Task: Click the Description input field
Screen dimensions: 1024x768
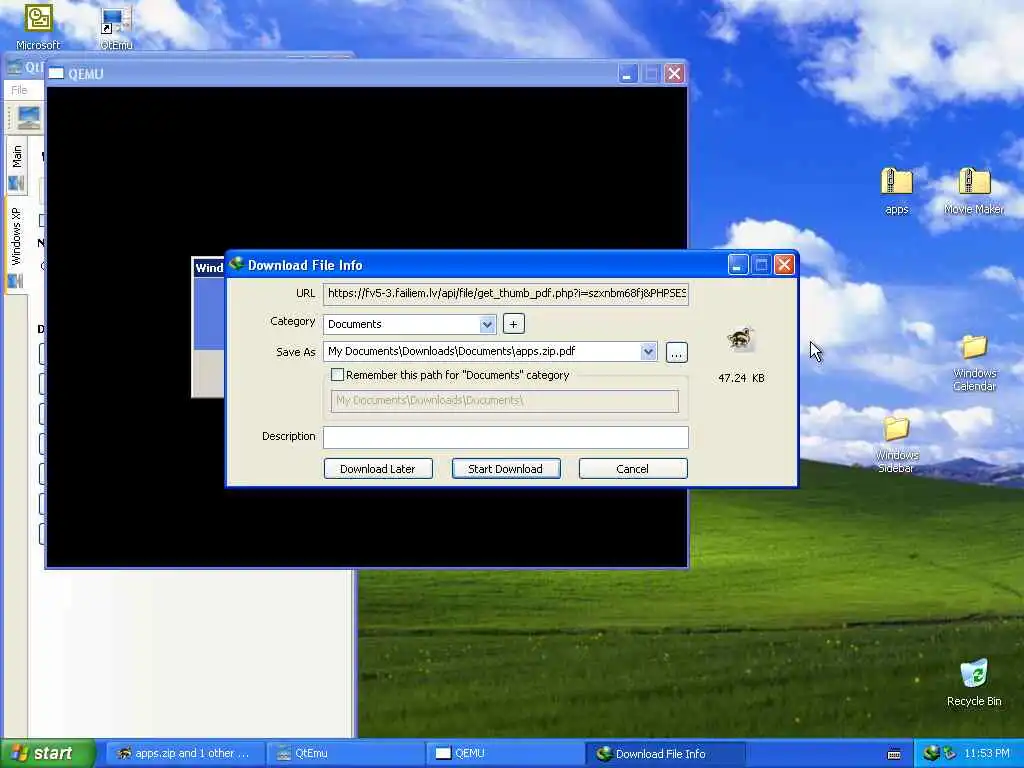Action: [505, 437]
